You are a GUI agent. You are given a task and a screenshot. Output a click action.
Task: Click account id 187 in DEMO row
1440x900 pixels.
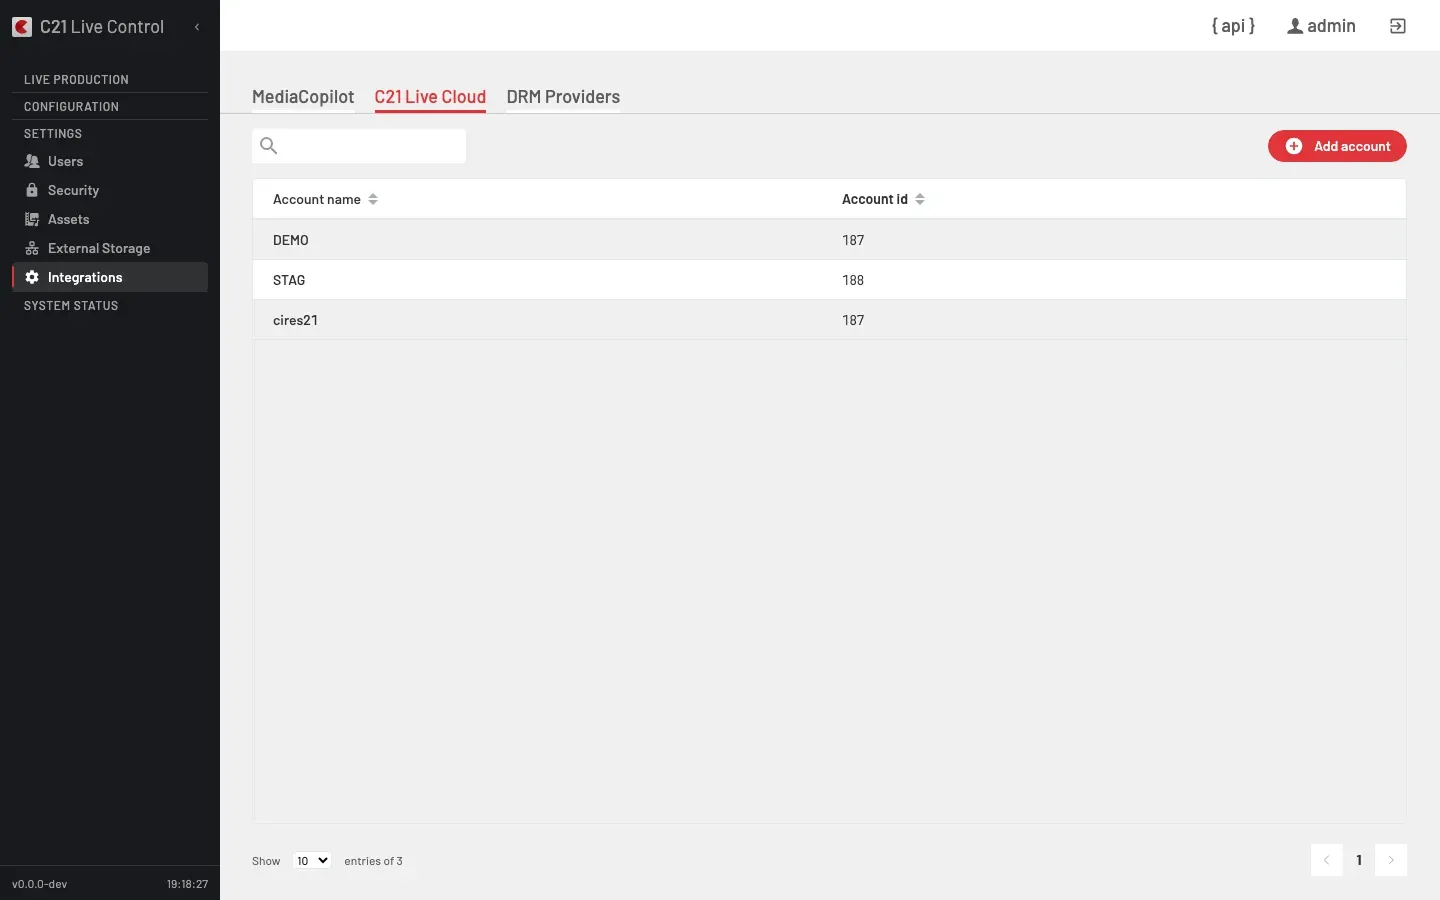pyautogui.click(x=853, y=240)
